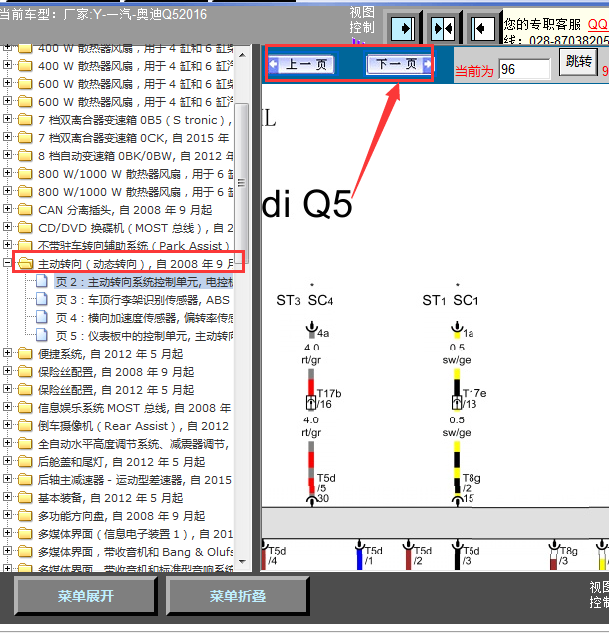Screen dimensions: 609x633
Task: Expand the 7 档双离合器变速箱 0CK folder
Action: point(7,137)
